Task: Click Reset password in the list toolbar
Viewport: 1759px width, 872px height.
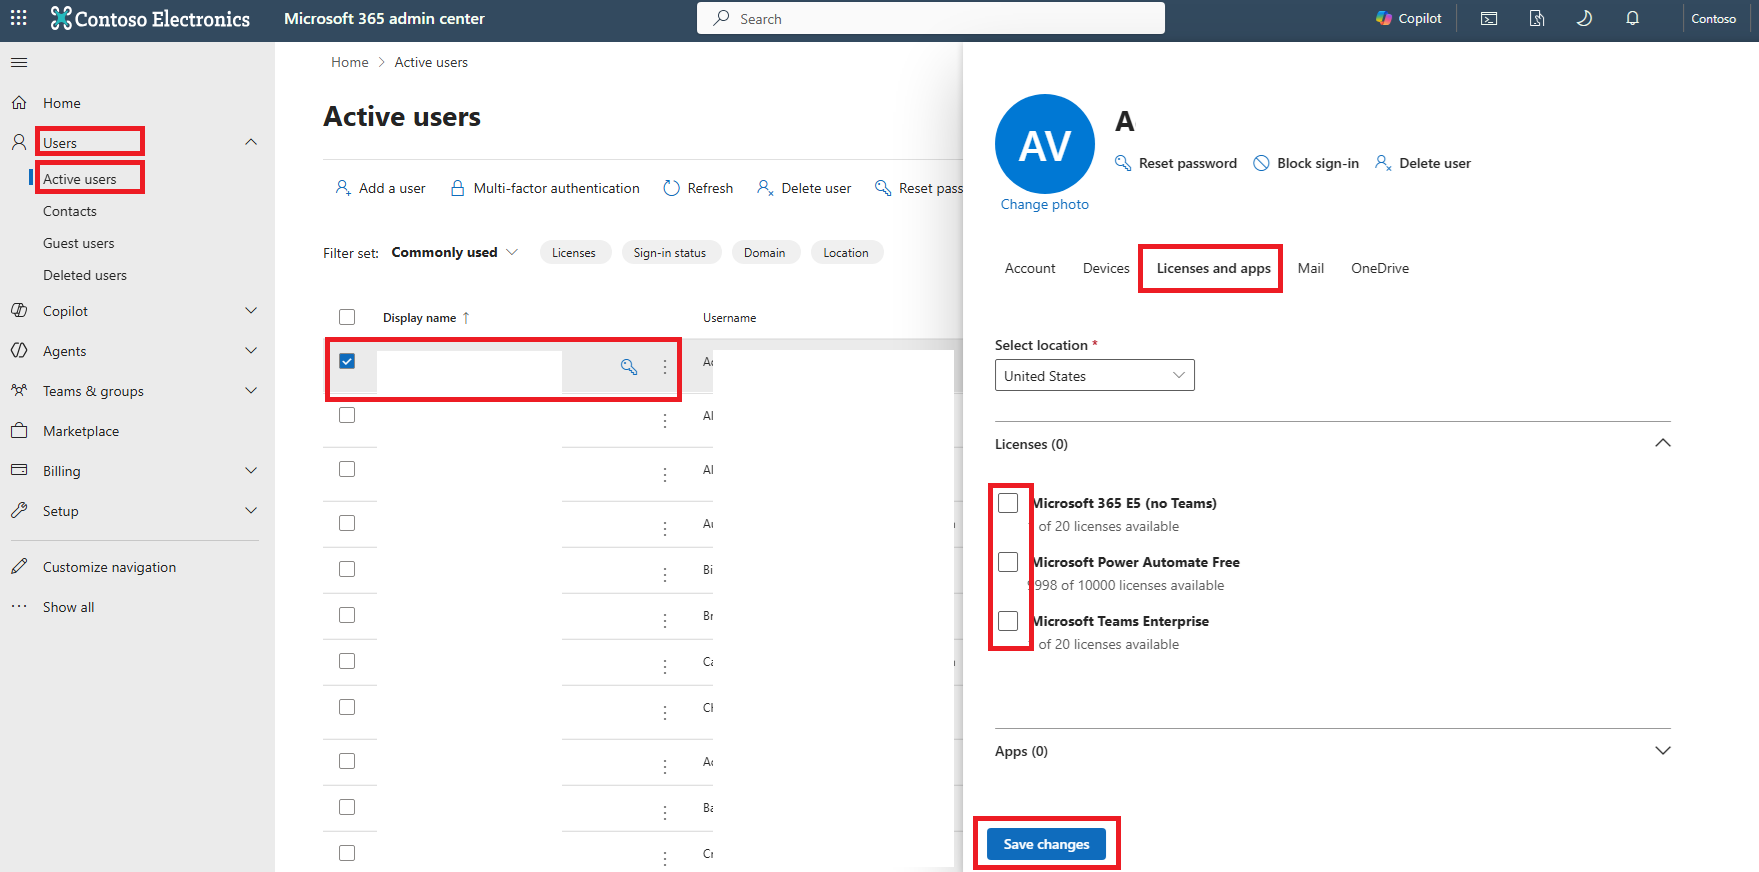Action: [x=919, y=188]
